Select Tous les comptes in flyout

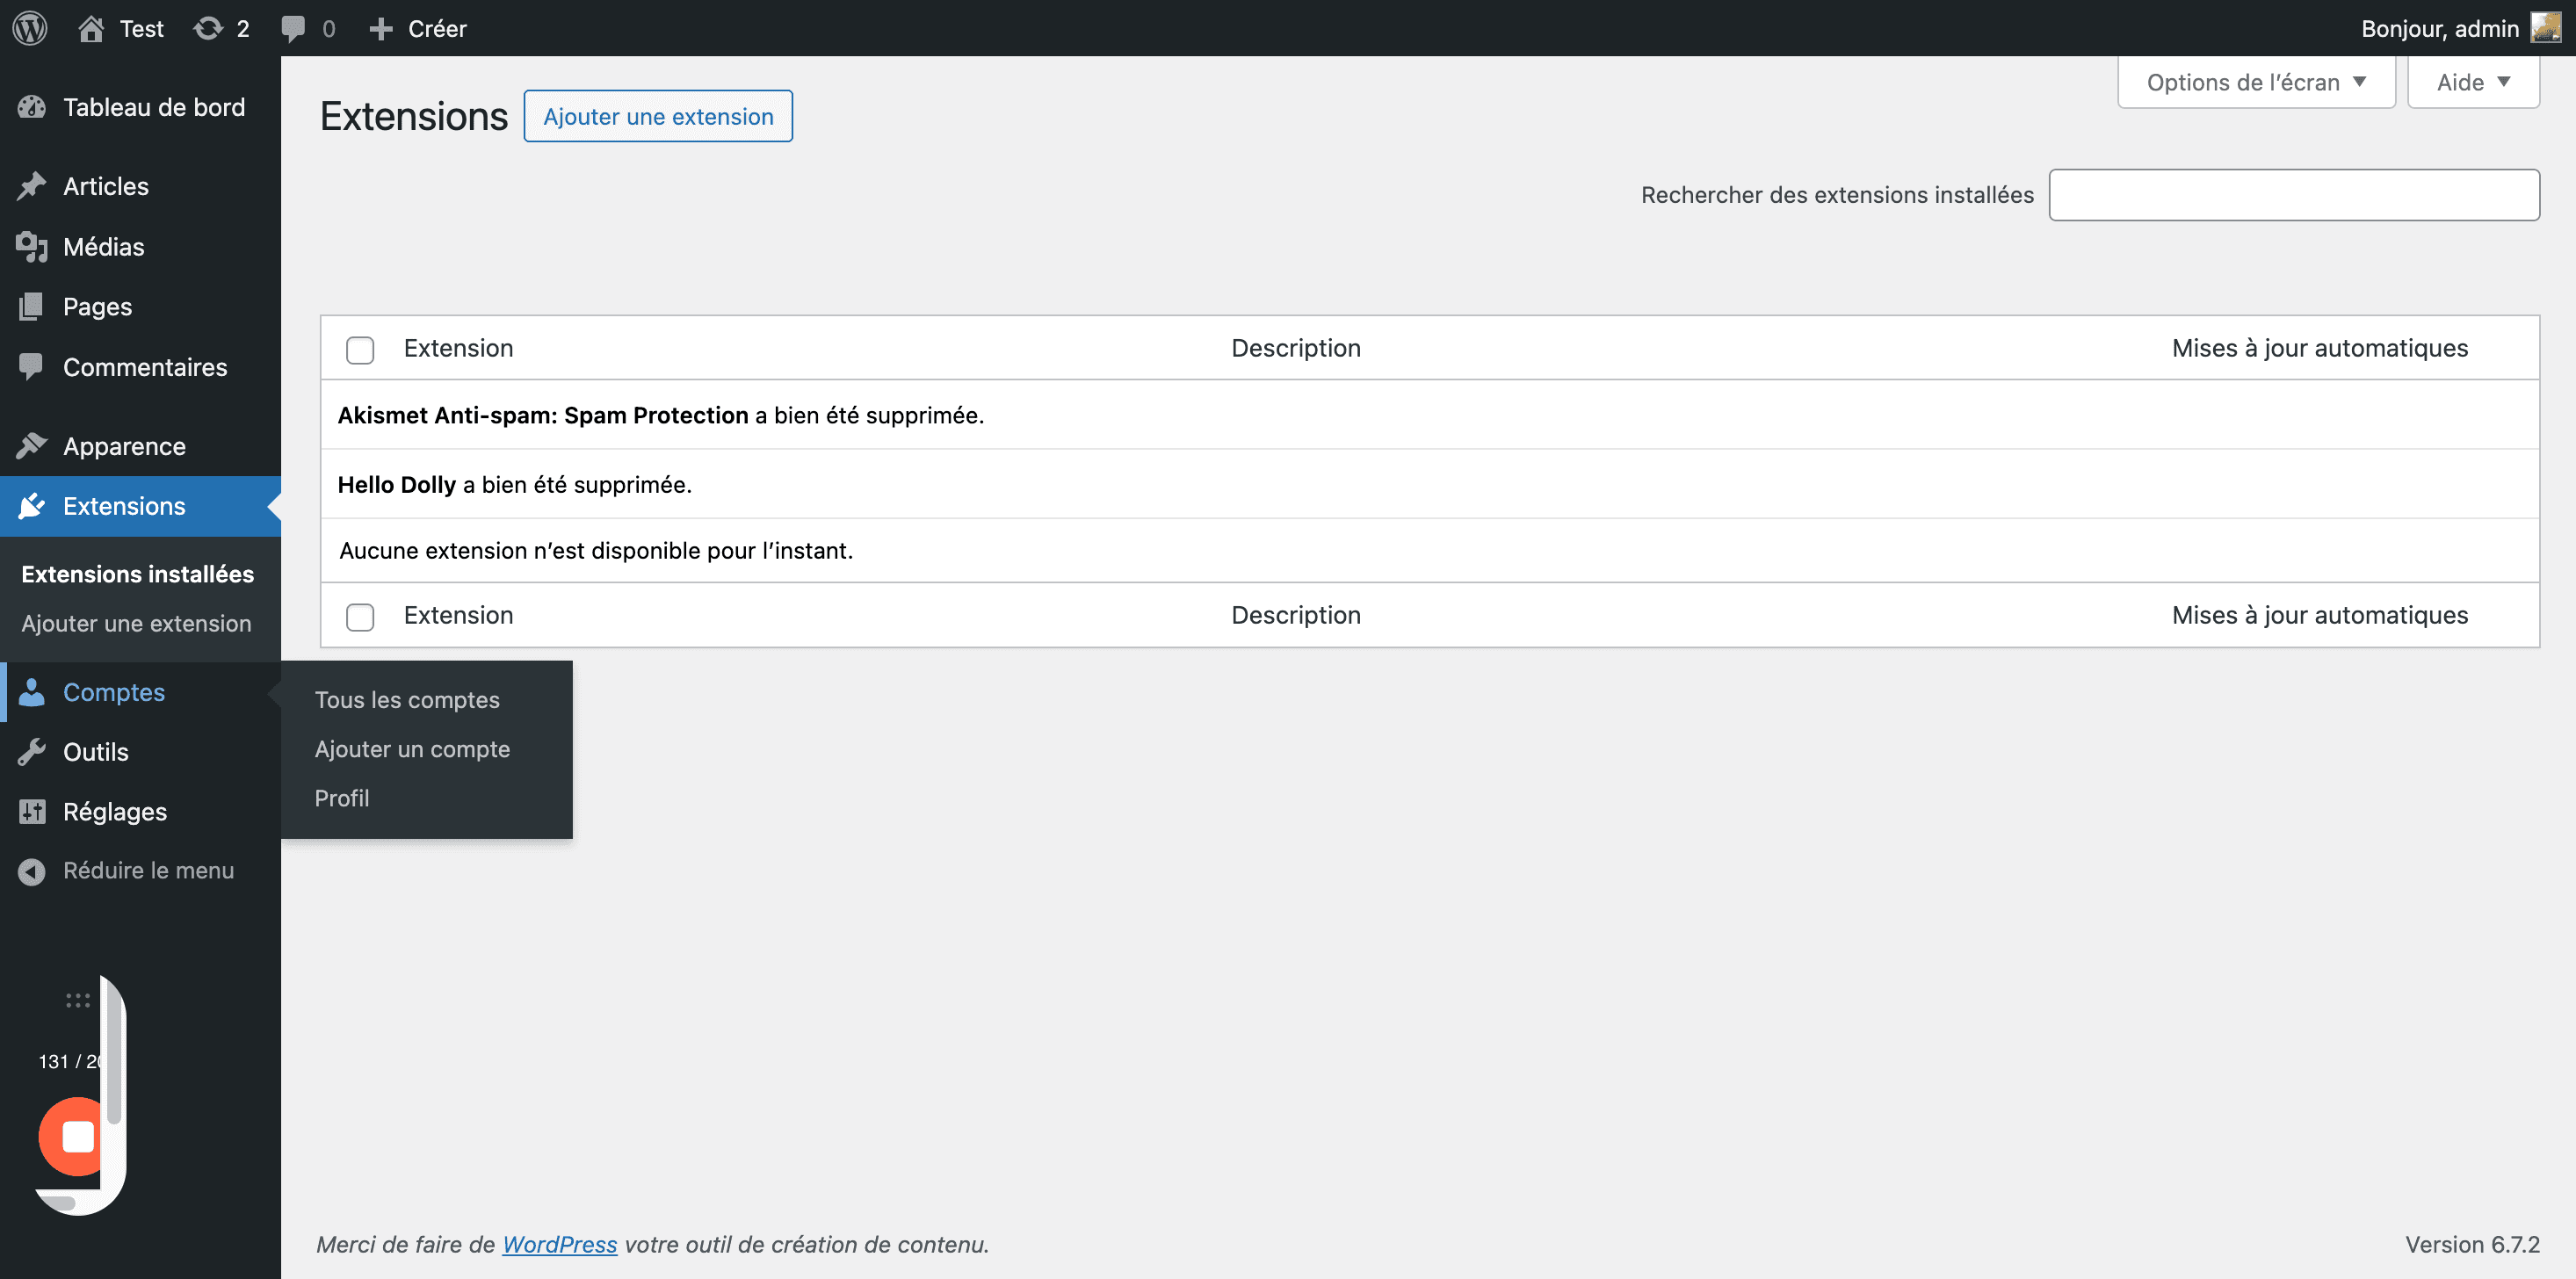pyautogui.click(x=407, y=700)
